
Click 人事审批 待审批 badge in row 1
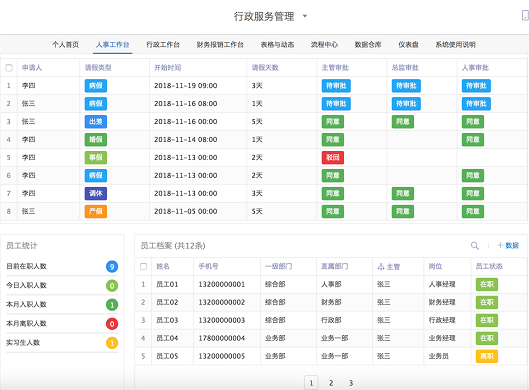tap(476, 86)
